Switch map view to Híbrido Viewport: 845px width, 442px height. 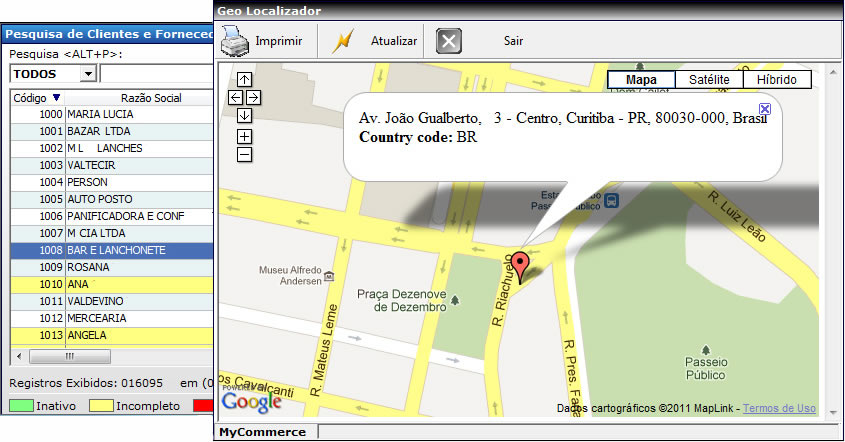pos(777,80)
